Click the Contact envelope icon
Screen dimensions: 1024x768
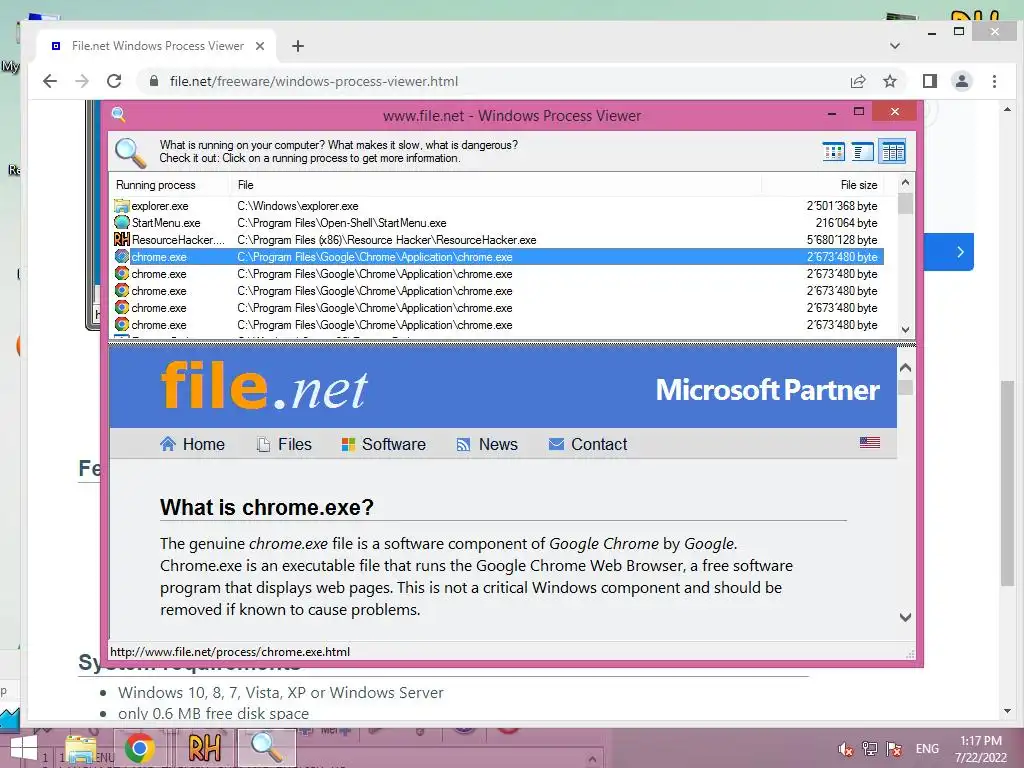(556, 444)
